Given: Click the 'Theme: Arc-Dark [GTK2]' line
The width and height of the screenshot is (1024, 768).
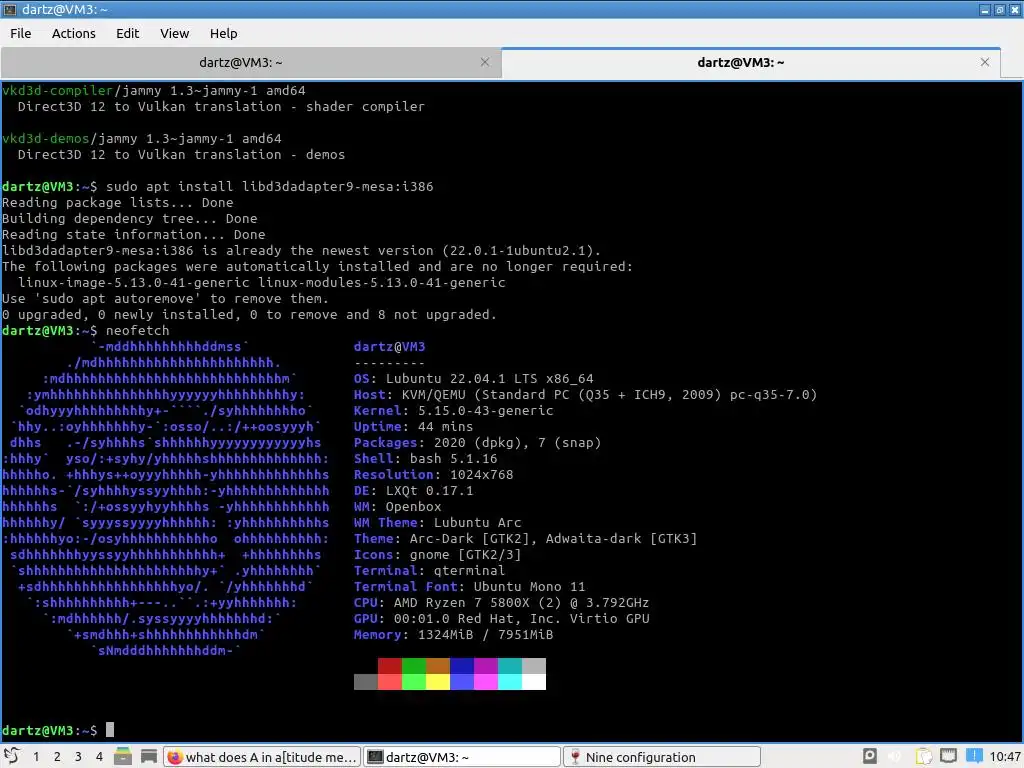Looking at the screenshot, I should [525, 539].
